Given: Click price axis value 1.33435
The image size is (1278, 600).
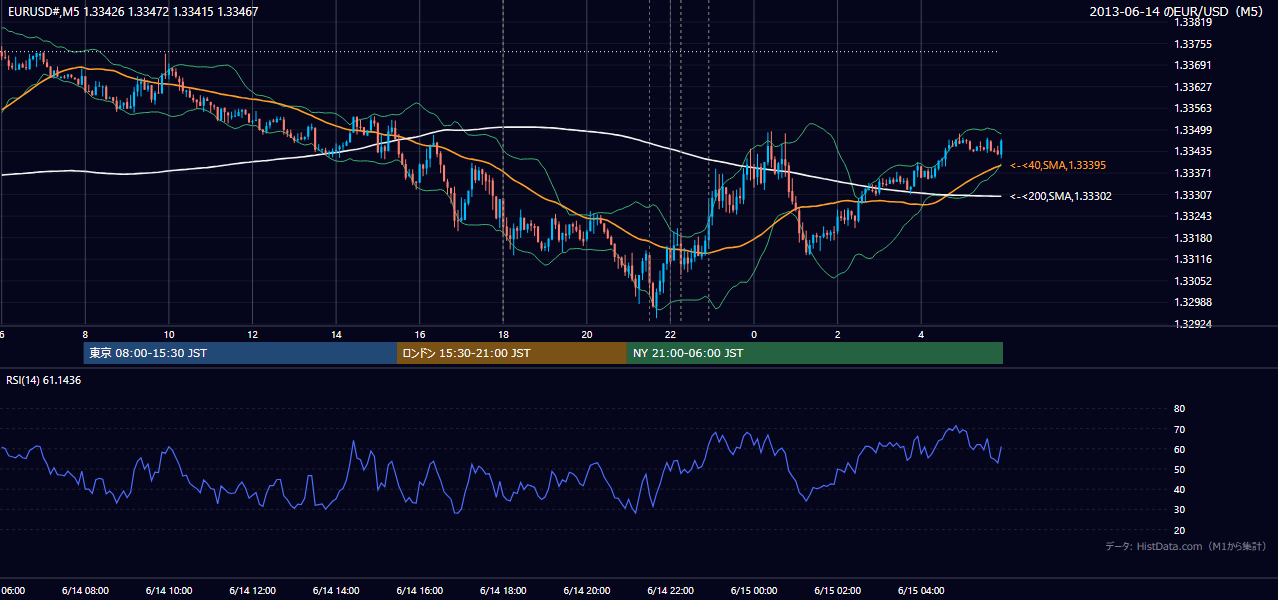Looking at the screenshot, I should [1192, 151].
